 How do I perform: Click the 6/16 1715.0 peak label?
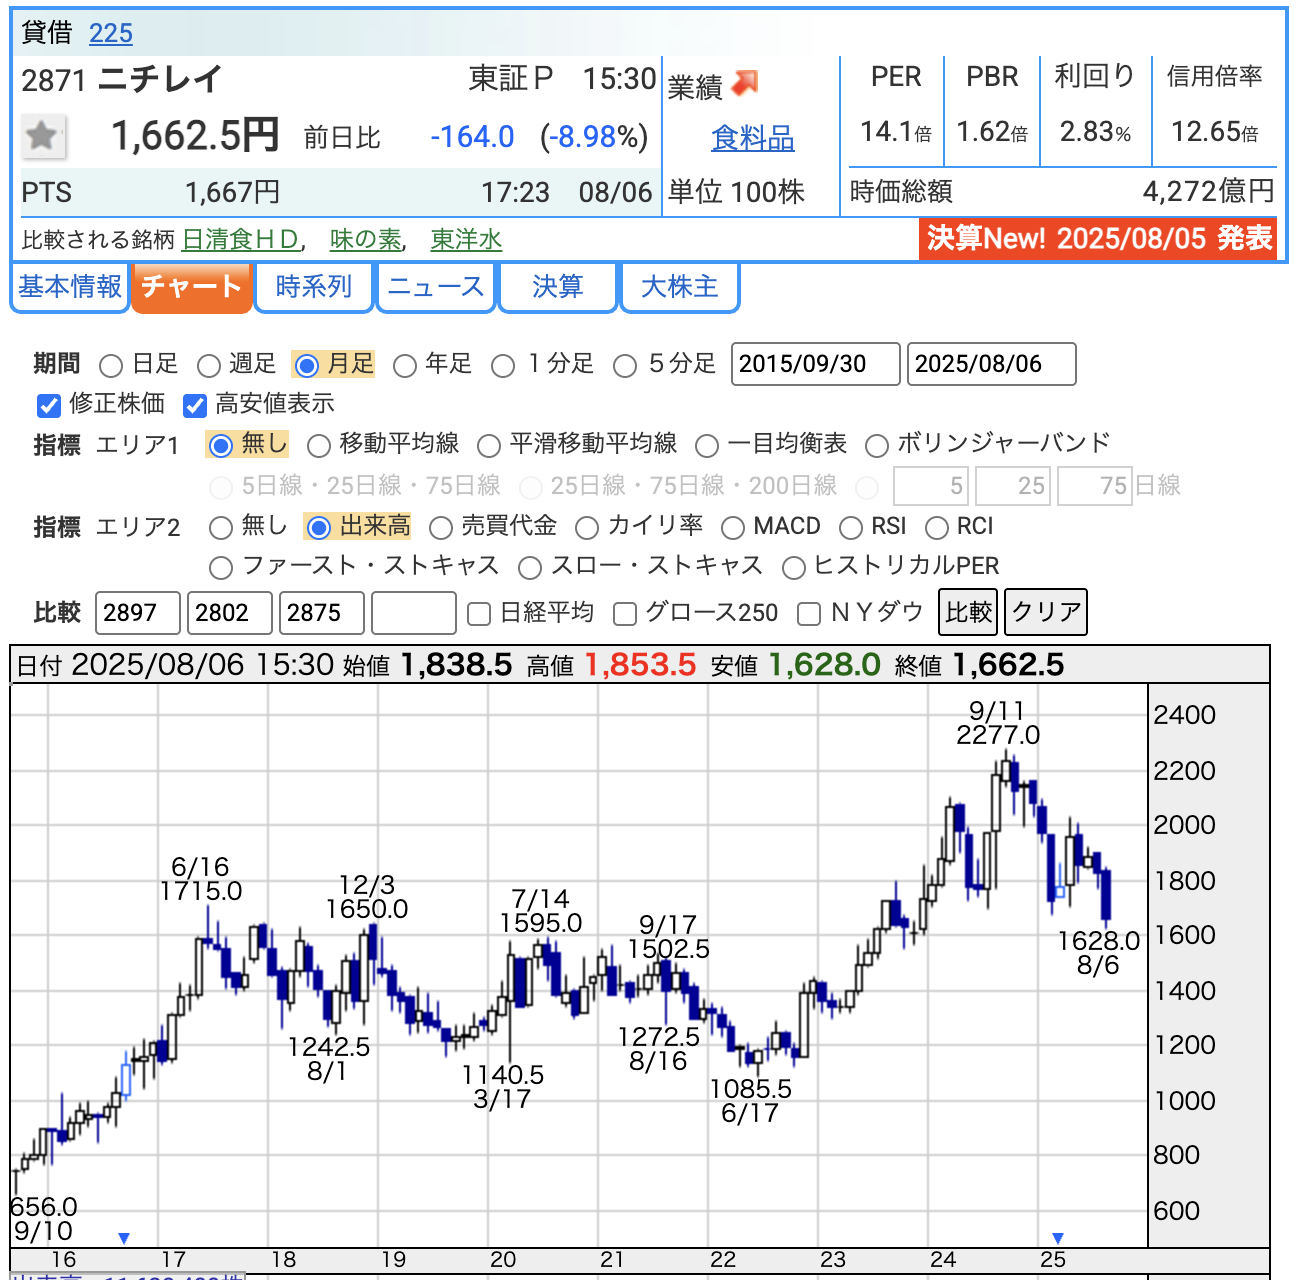point(201,879)
